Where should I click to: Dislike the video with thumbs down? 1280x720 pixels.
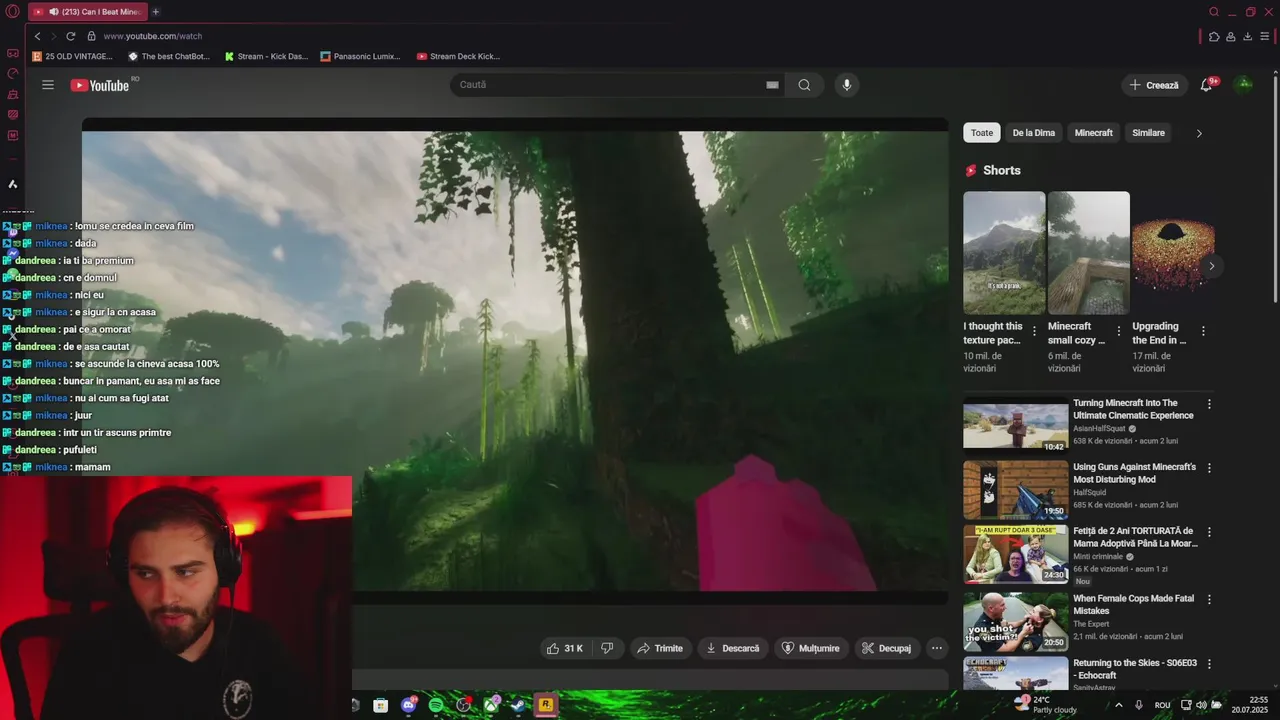[x=607, y=648]
